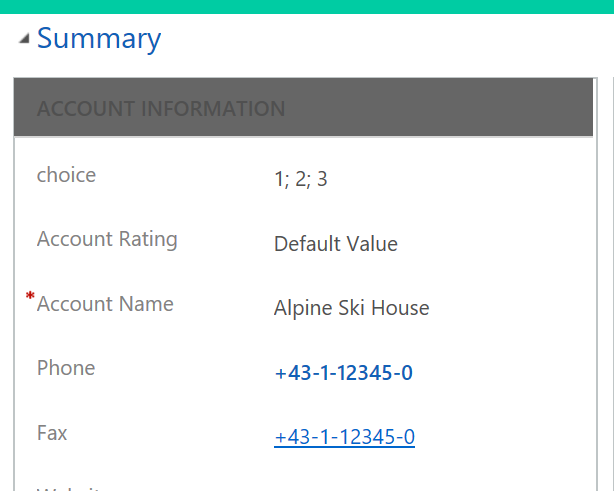Click the empty area right of Alpine Ski House
This screenshot has width=614, height=491.
pos(520,308)
